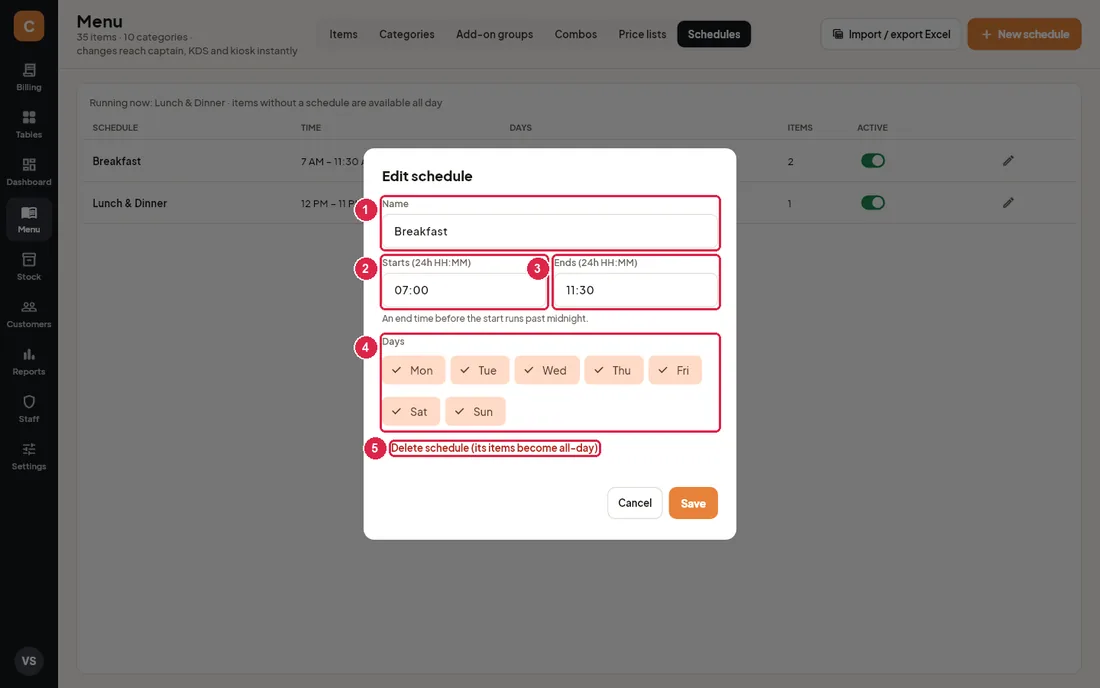Click Import / export Excel button
Image resolution: width=1100 pixels, height=688 pixels.
coord(891,34)
